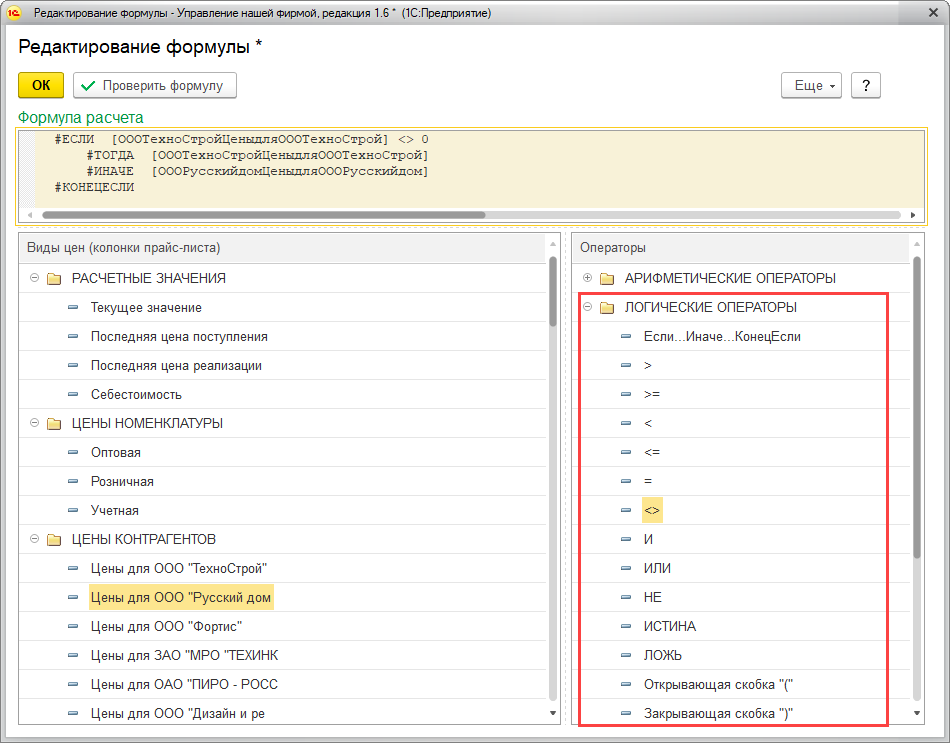950x743 pixels.
Task: Click the item icon beside Розничная
Action: tap(73, 481)
